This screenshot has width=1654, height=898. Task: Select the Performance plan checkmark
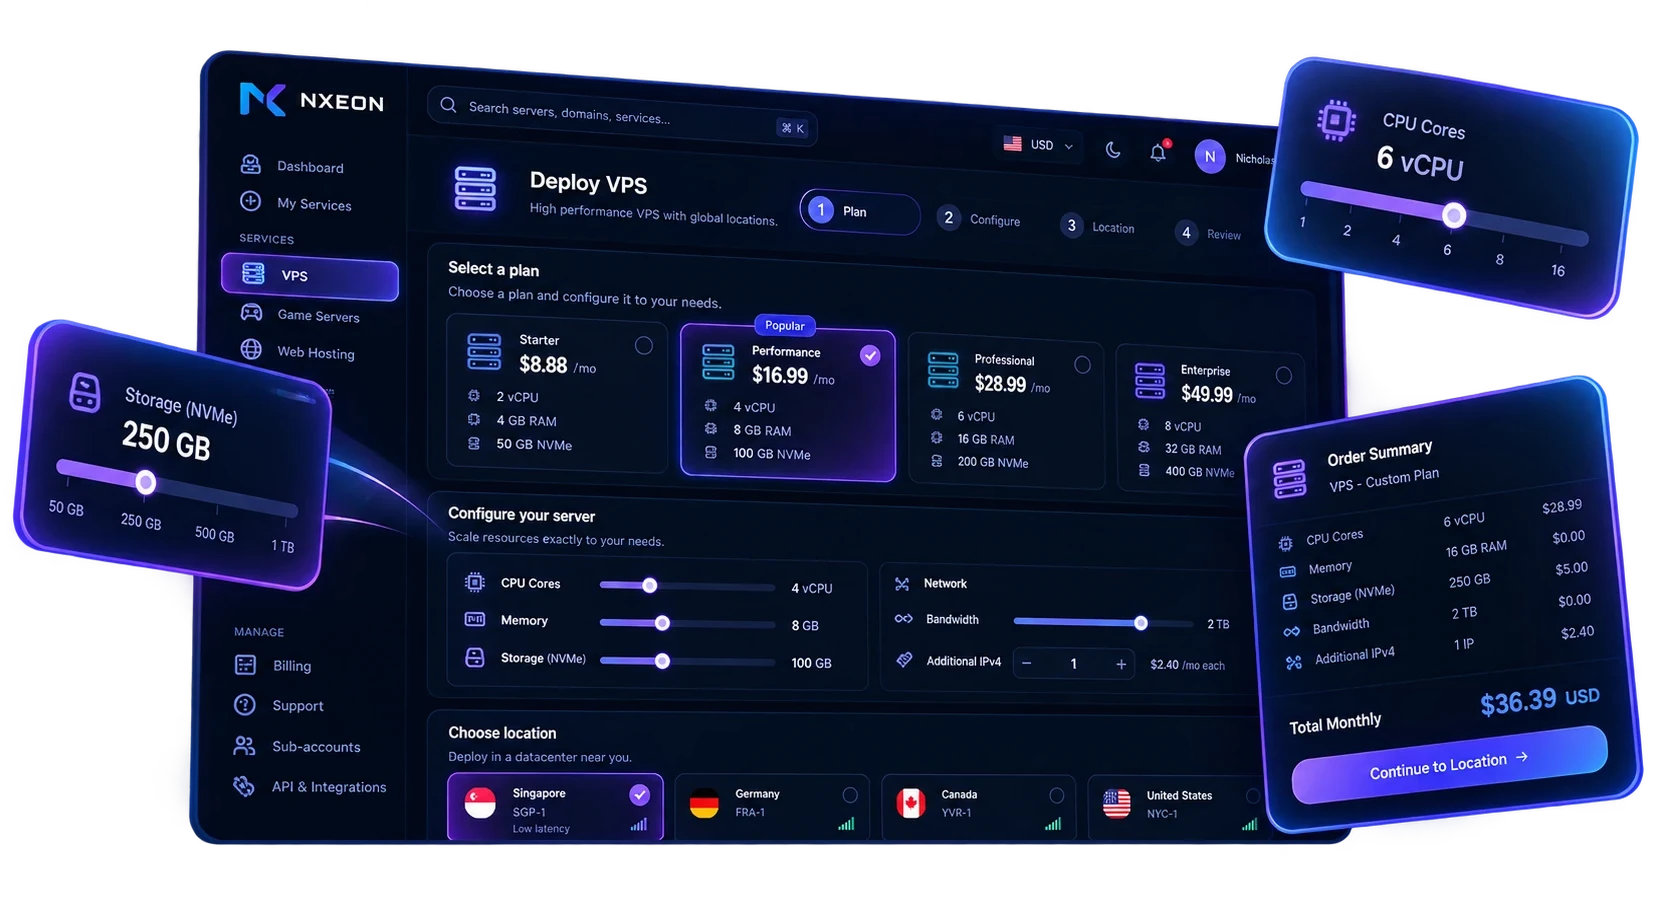click(870, 355)
